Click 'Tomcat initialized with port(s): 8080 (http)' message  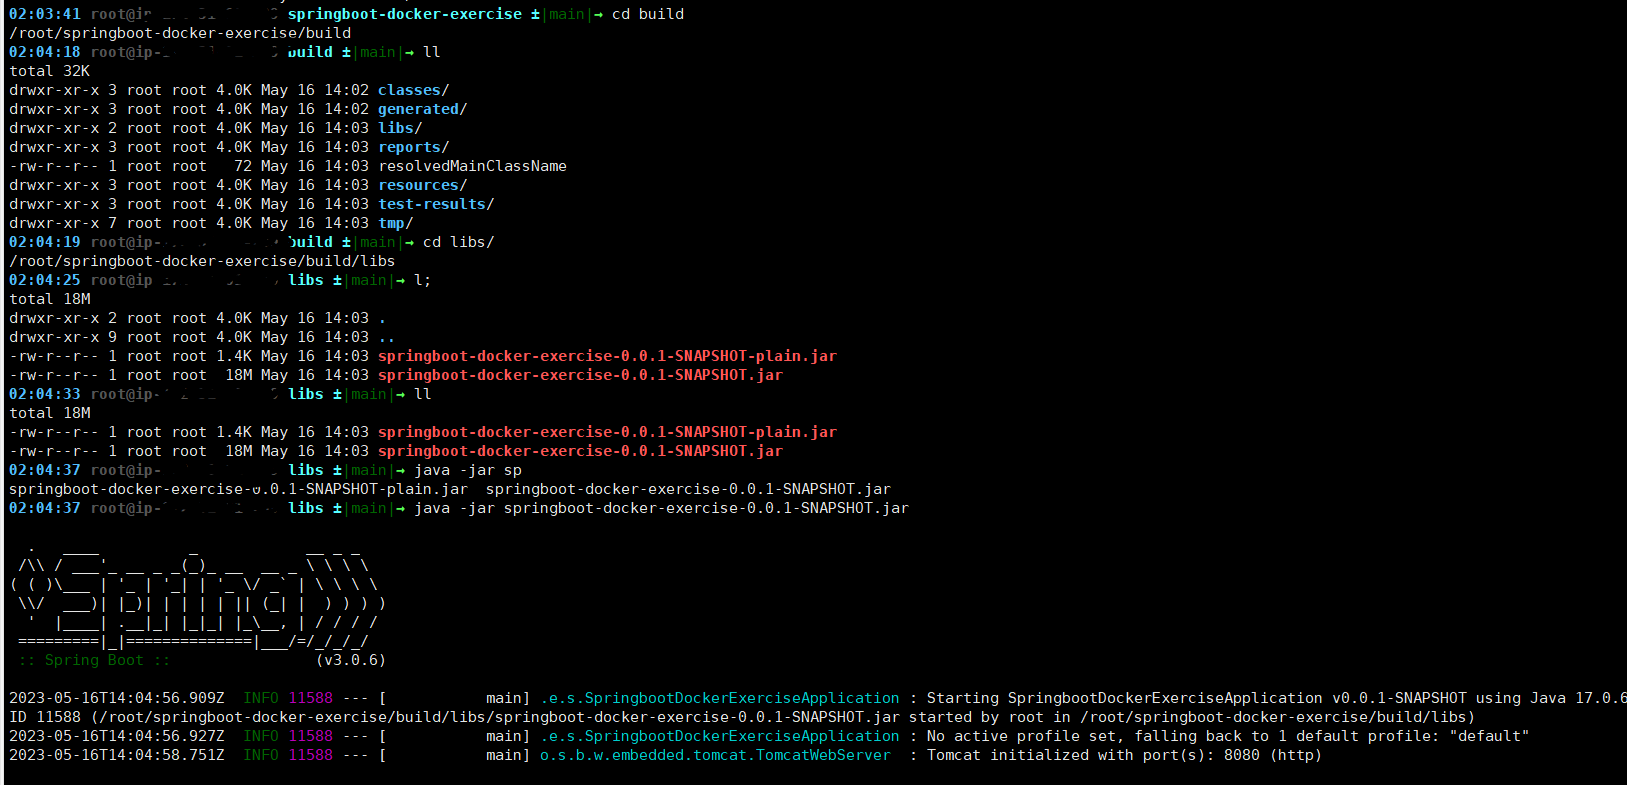[x=1124, y=755]
